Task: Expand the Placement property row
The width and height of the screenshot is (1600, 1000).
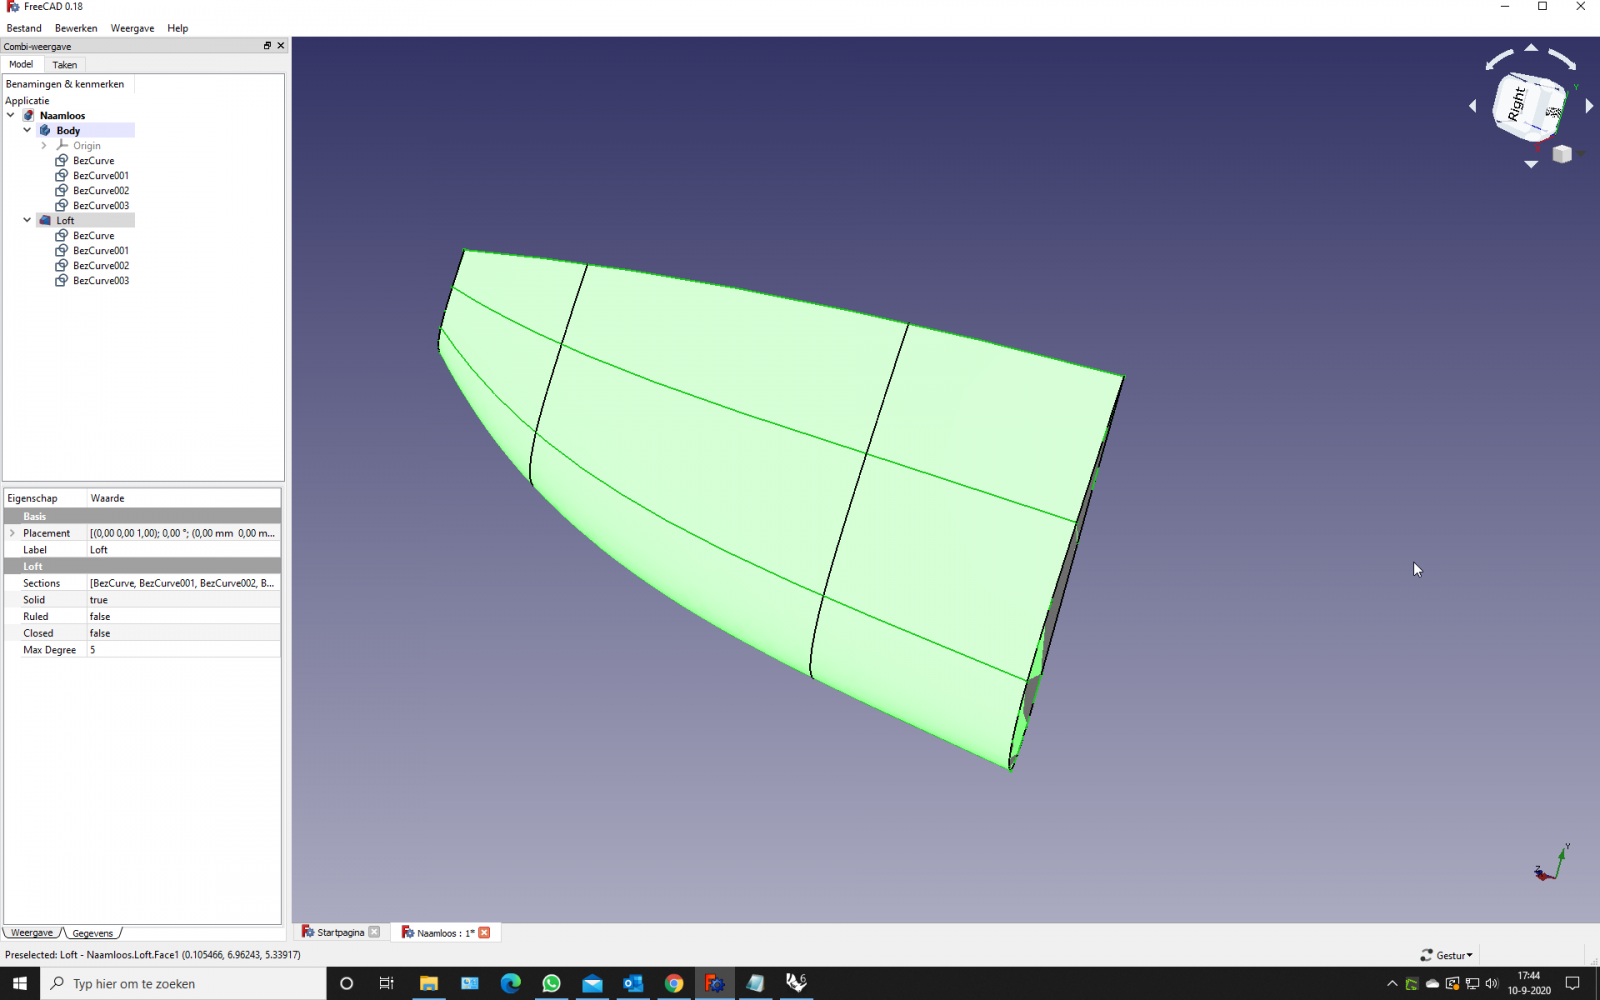Action: (x=12, y=533)
